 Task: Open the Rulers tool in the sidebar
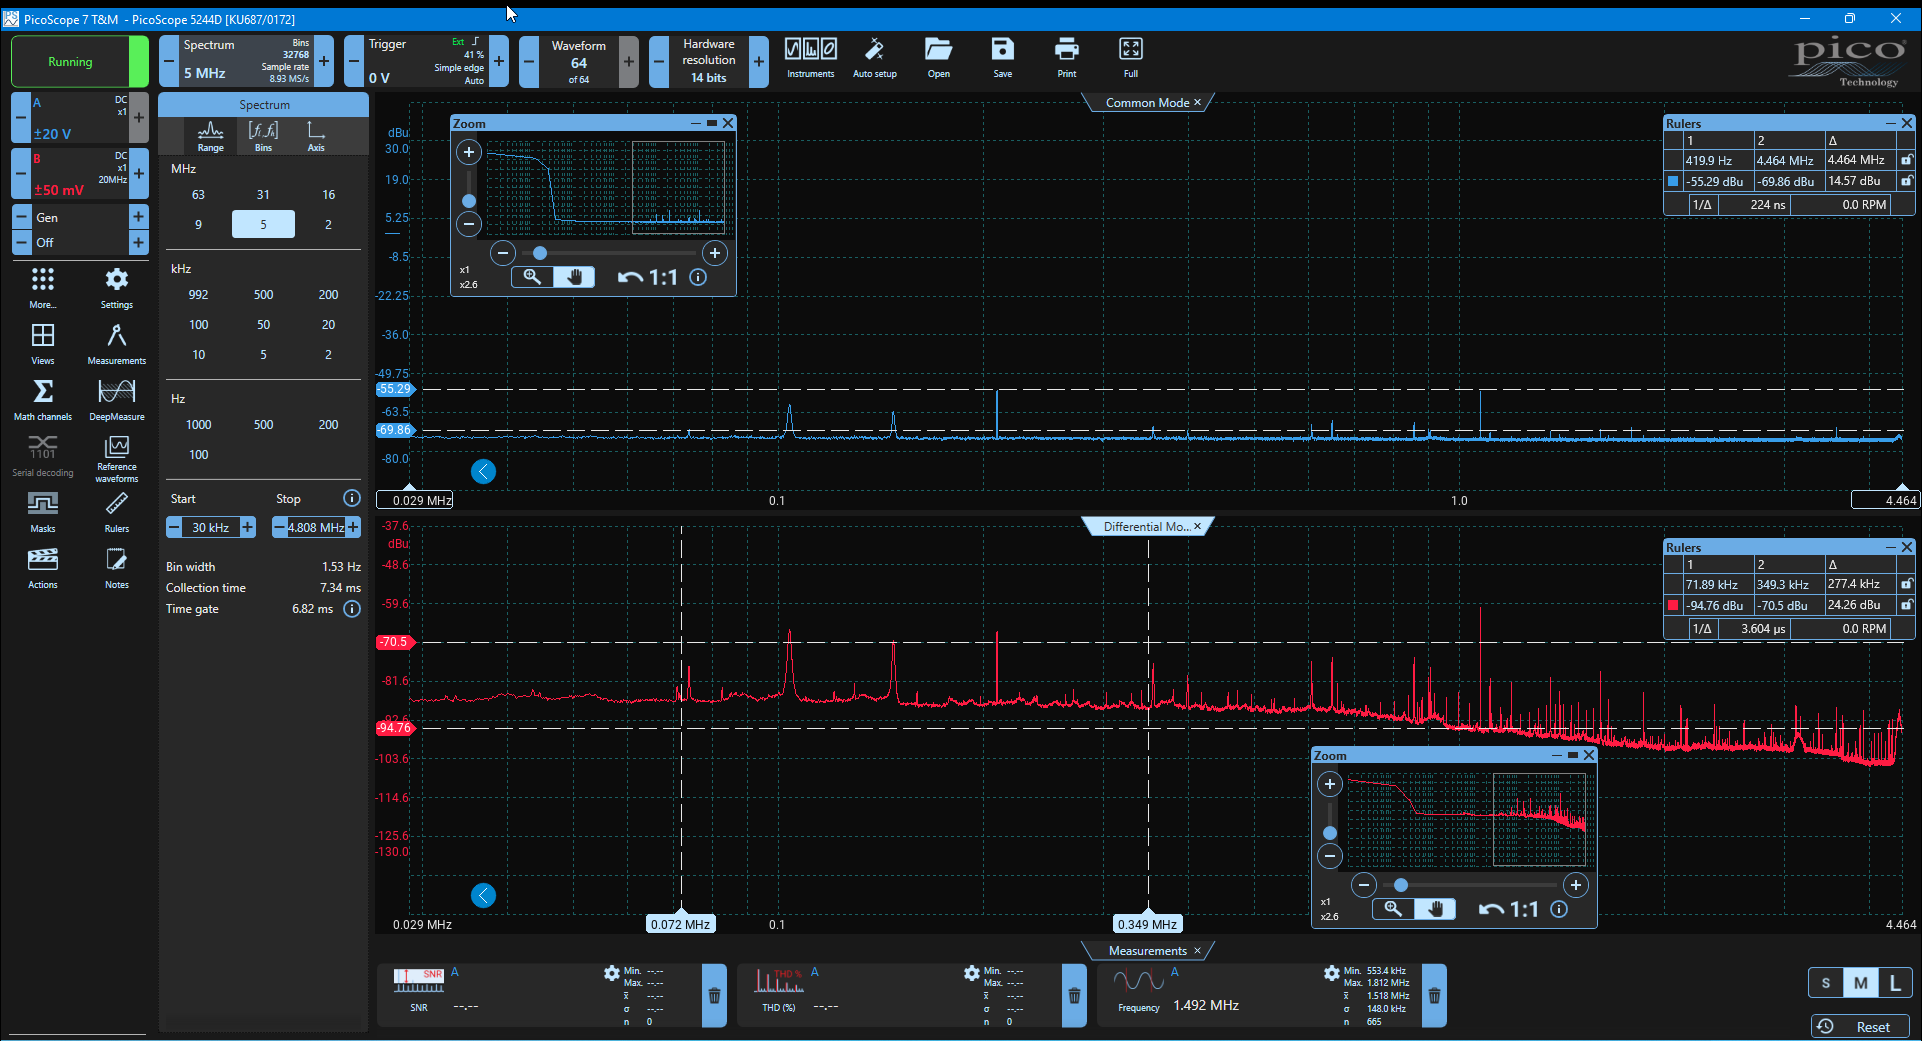tap(117, 512)
